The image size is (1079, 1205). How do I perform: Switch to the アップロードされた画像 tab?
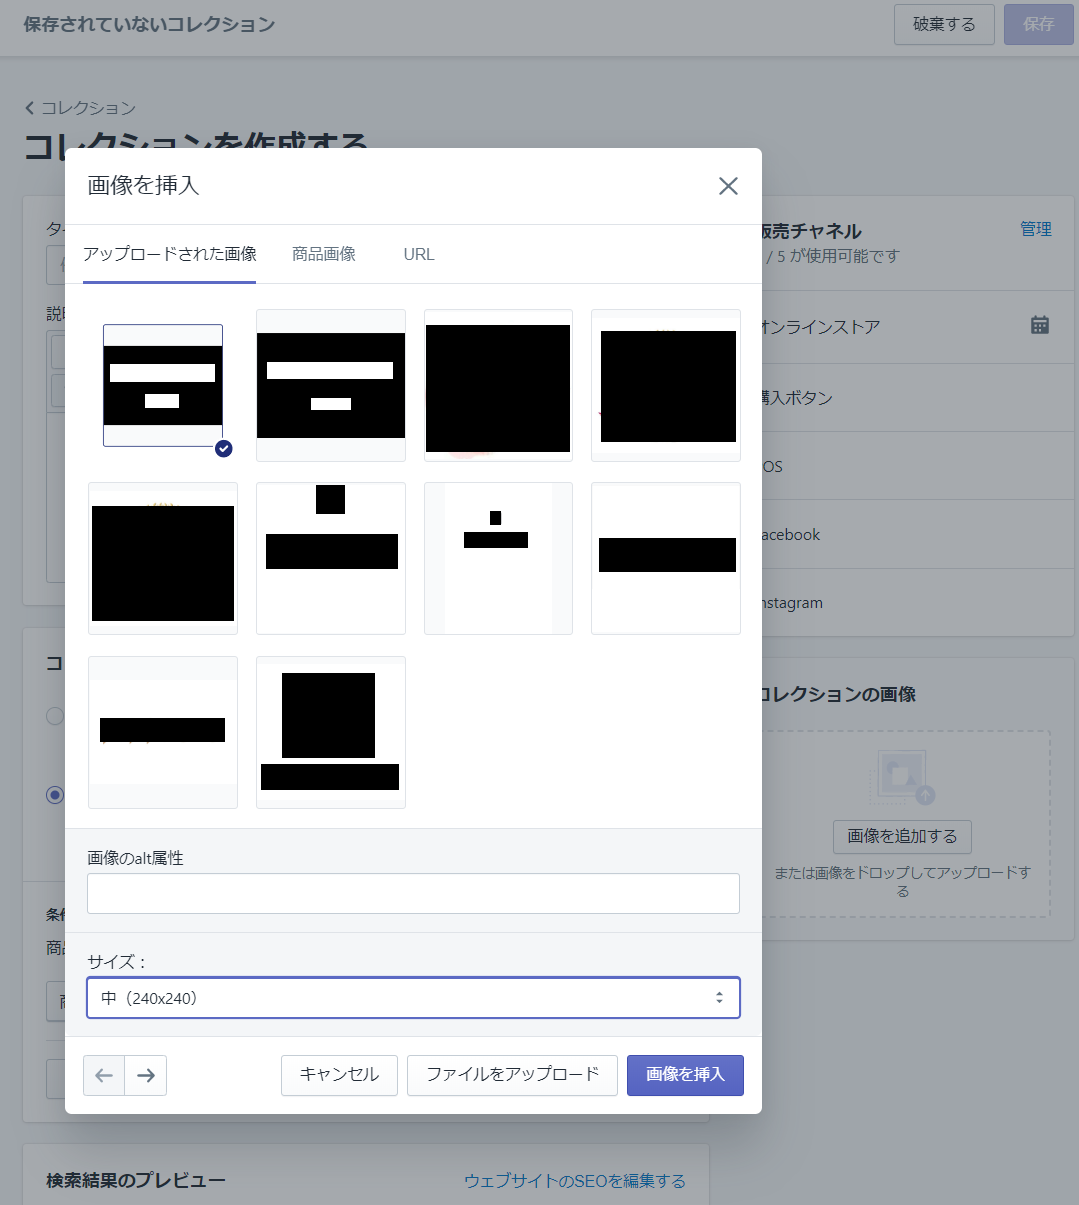(x=170, y=254)
